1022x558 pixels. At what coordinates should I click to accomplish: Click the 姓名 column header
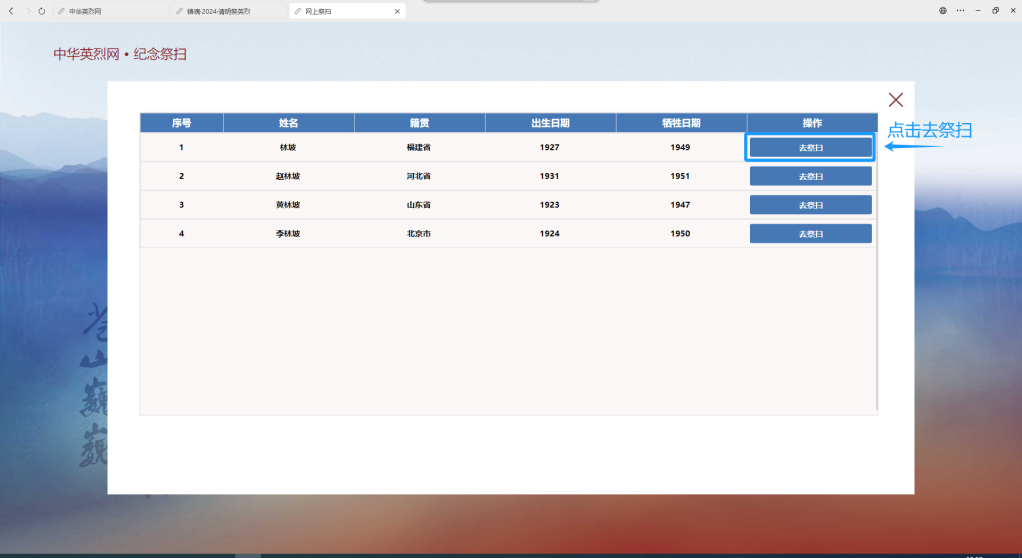click(x=288, y=123)
